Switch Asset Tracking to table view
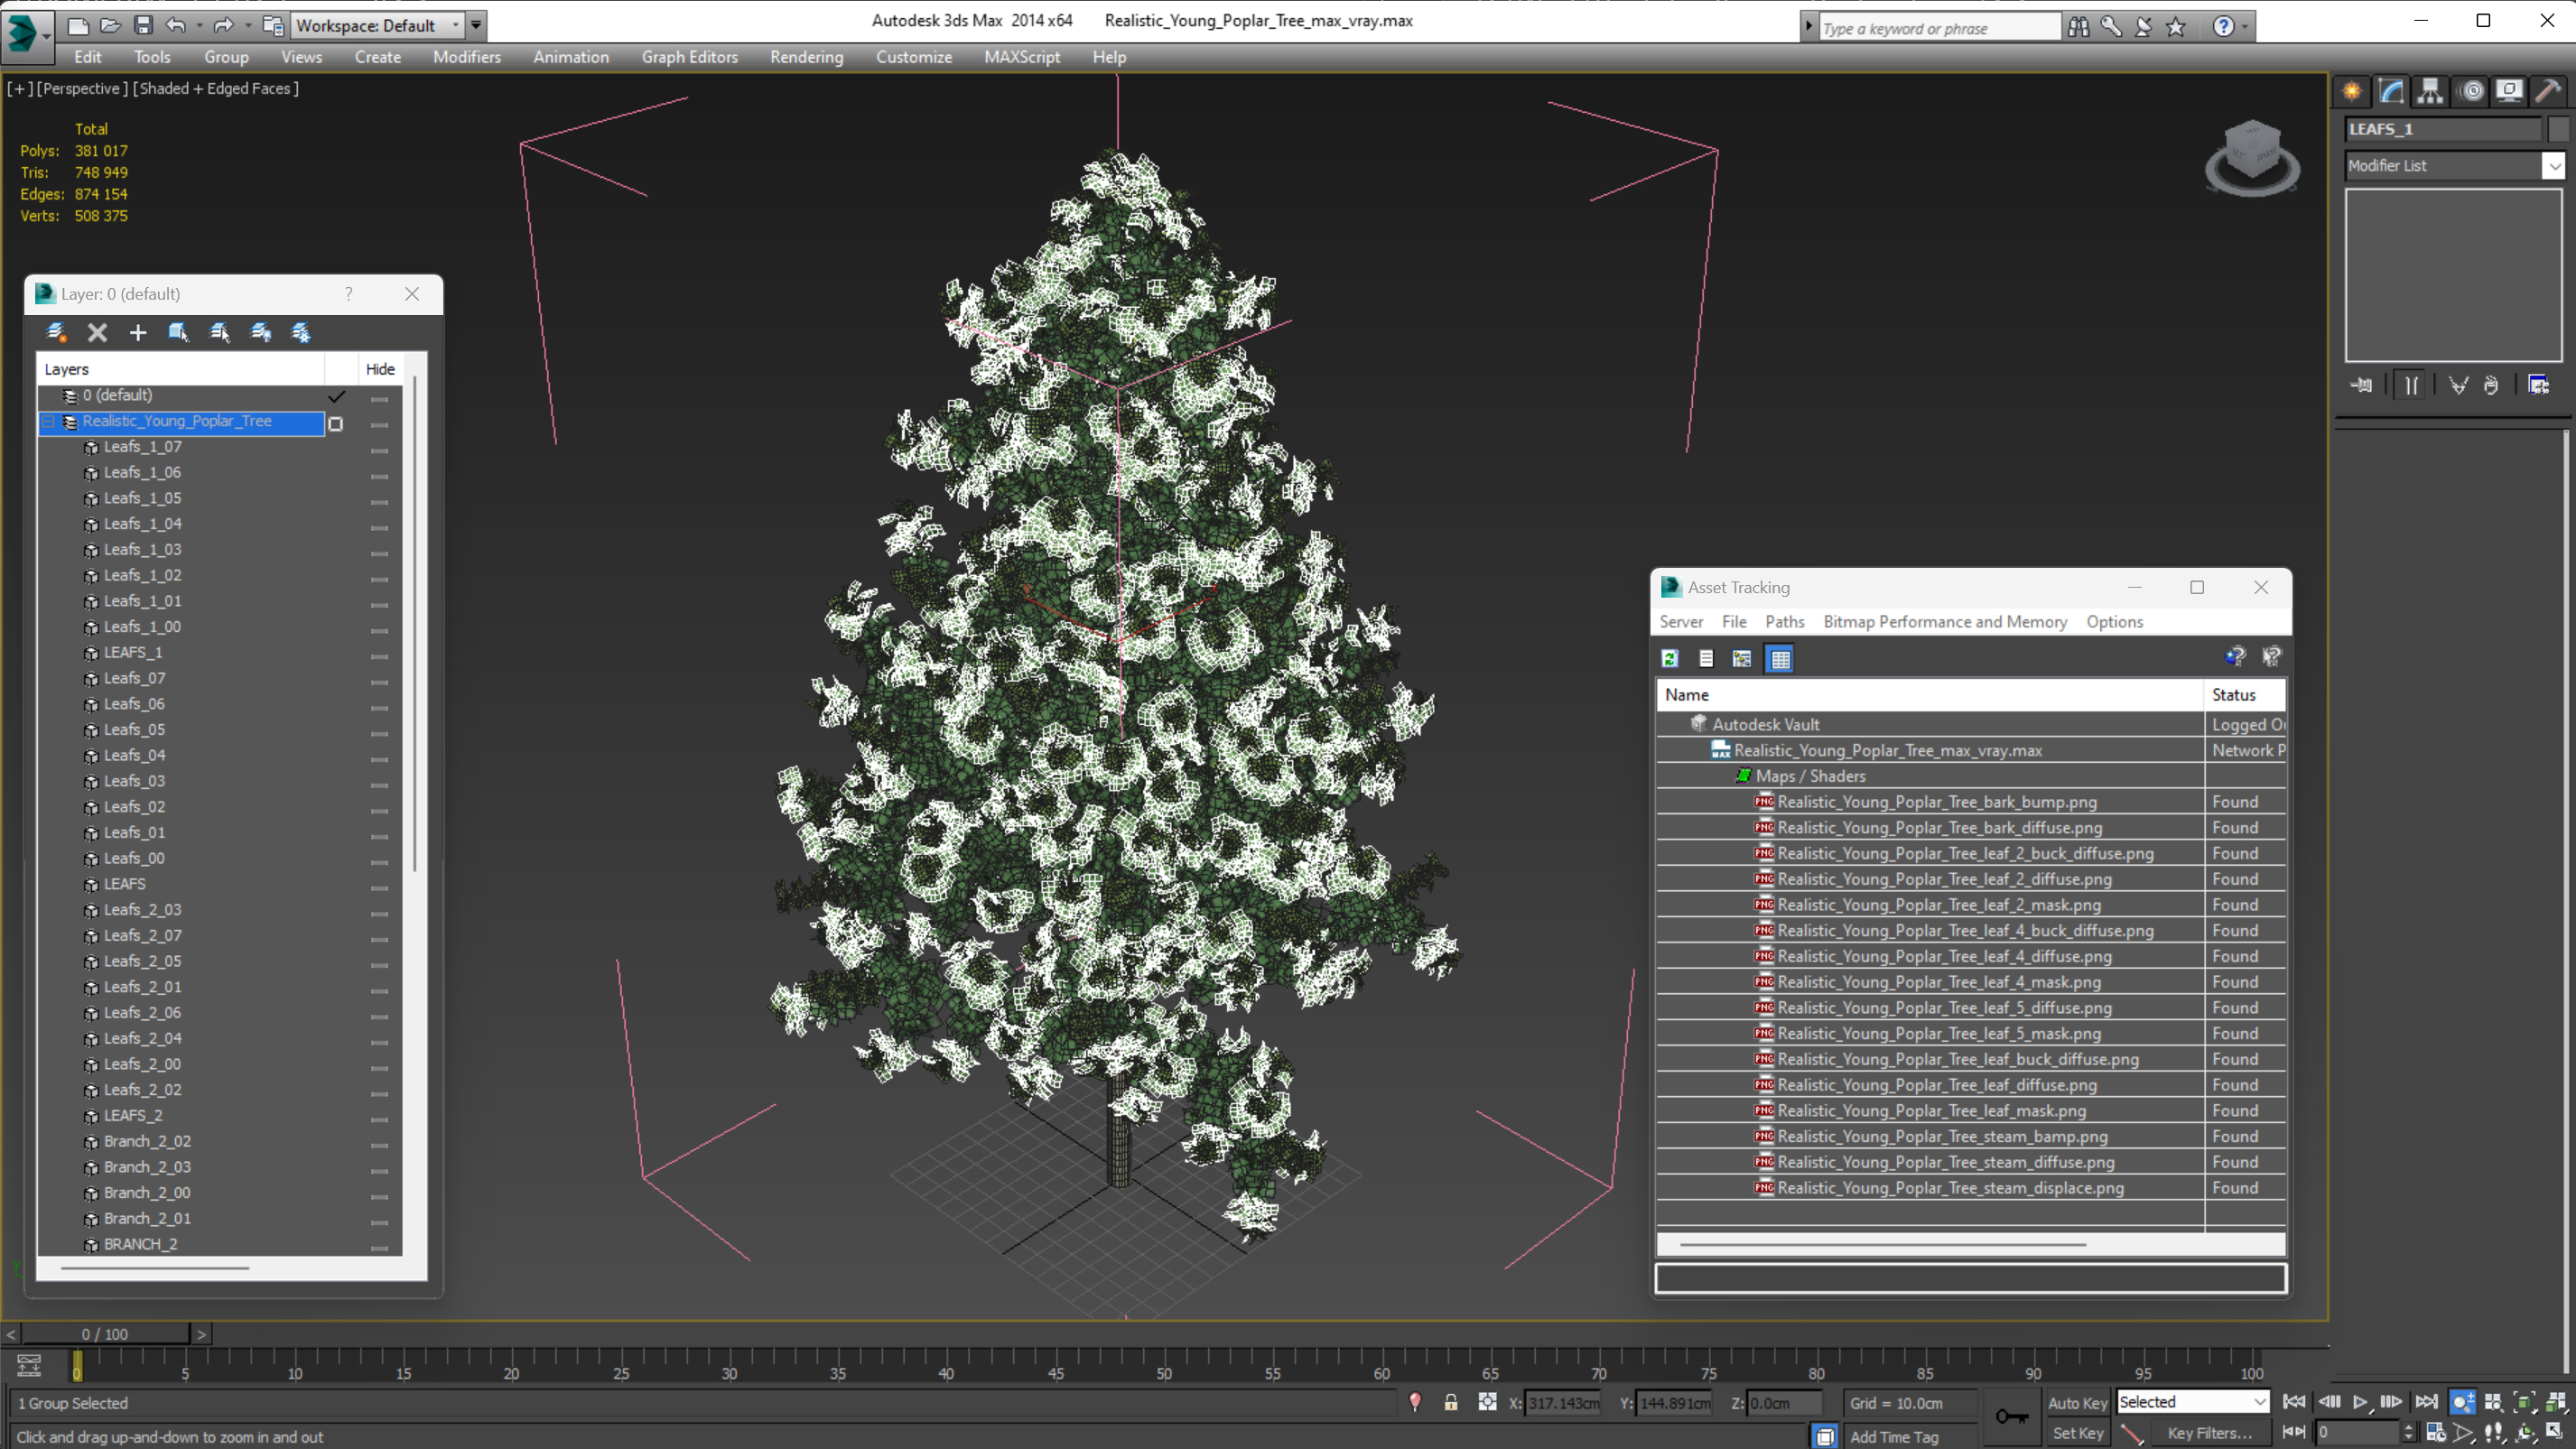2576x1449 pixels. pyautogui.click(x=1780, y=659)
